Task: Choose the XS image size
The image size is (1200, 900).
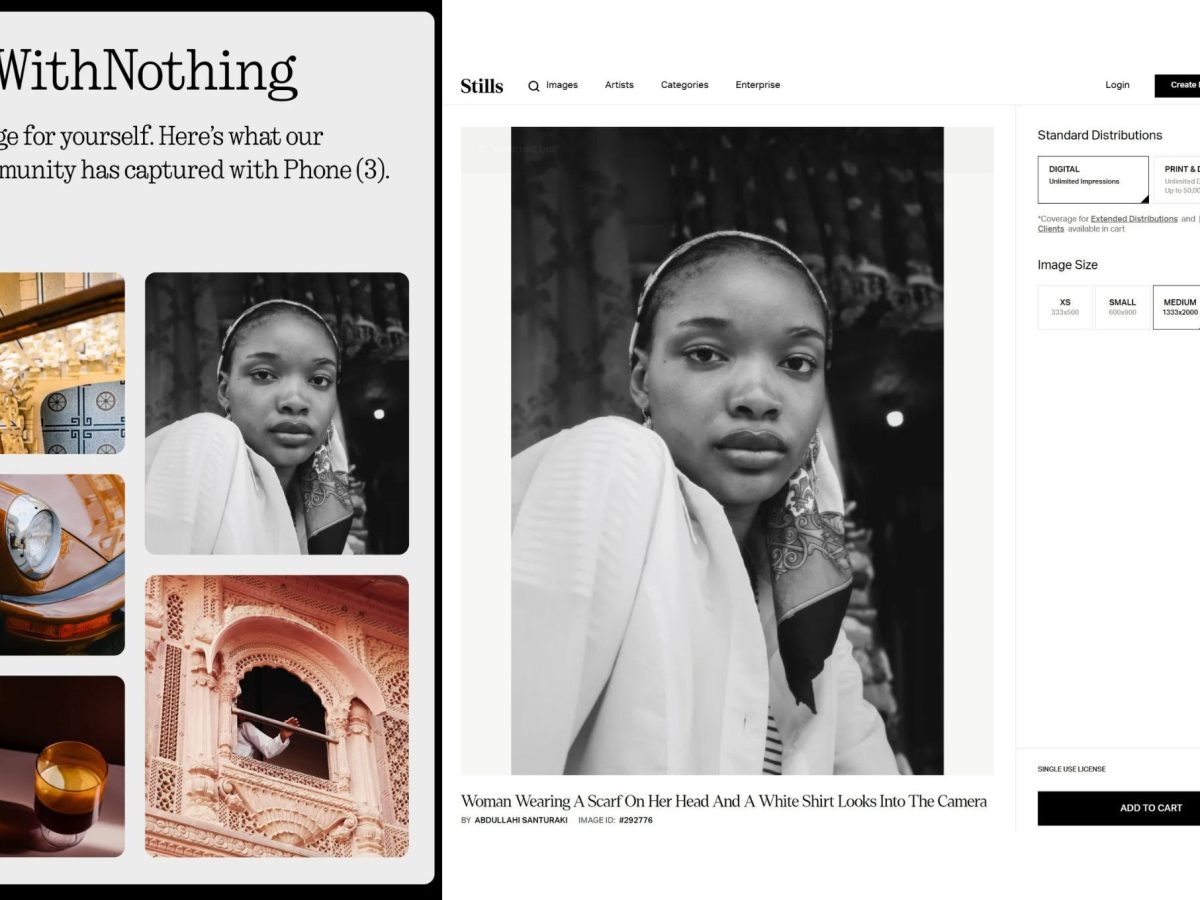Action: click(x=1065, y=307)
